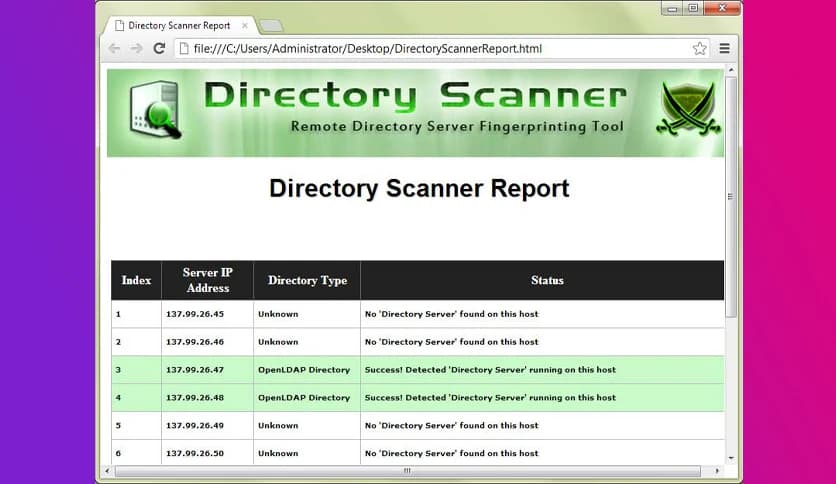Image resolution: width=836 pixels, height=484 pixels.
Task: Click the Directory Scanner banner title
Action: pyautogui.click(x=415, y=96)
